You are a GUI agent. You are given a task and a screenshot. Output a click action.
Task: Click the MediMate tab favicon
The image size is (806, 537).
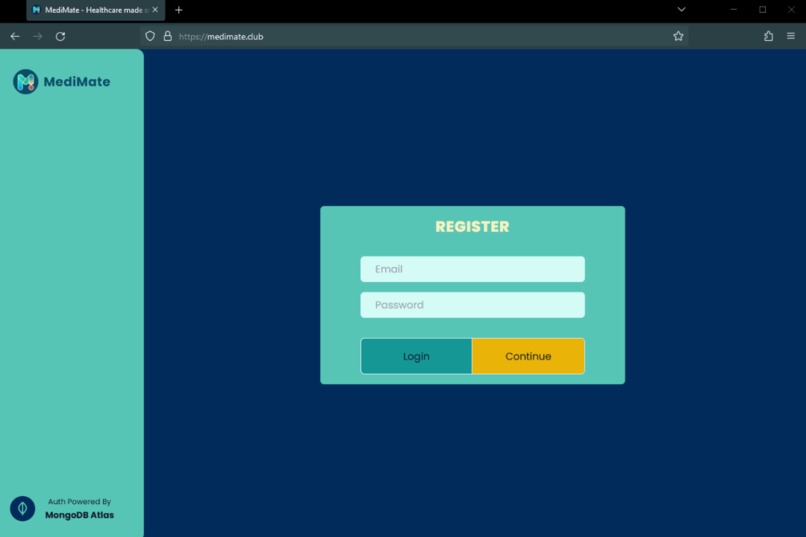[x=36, y=10]
